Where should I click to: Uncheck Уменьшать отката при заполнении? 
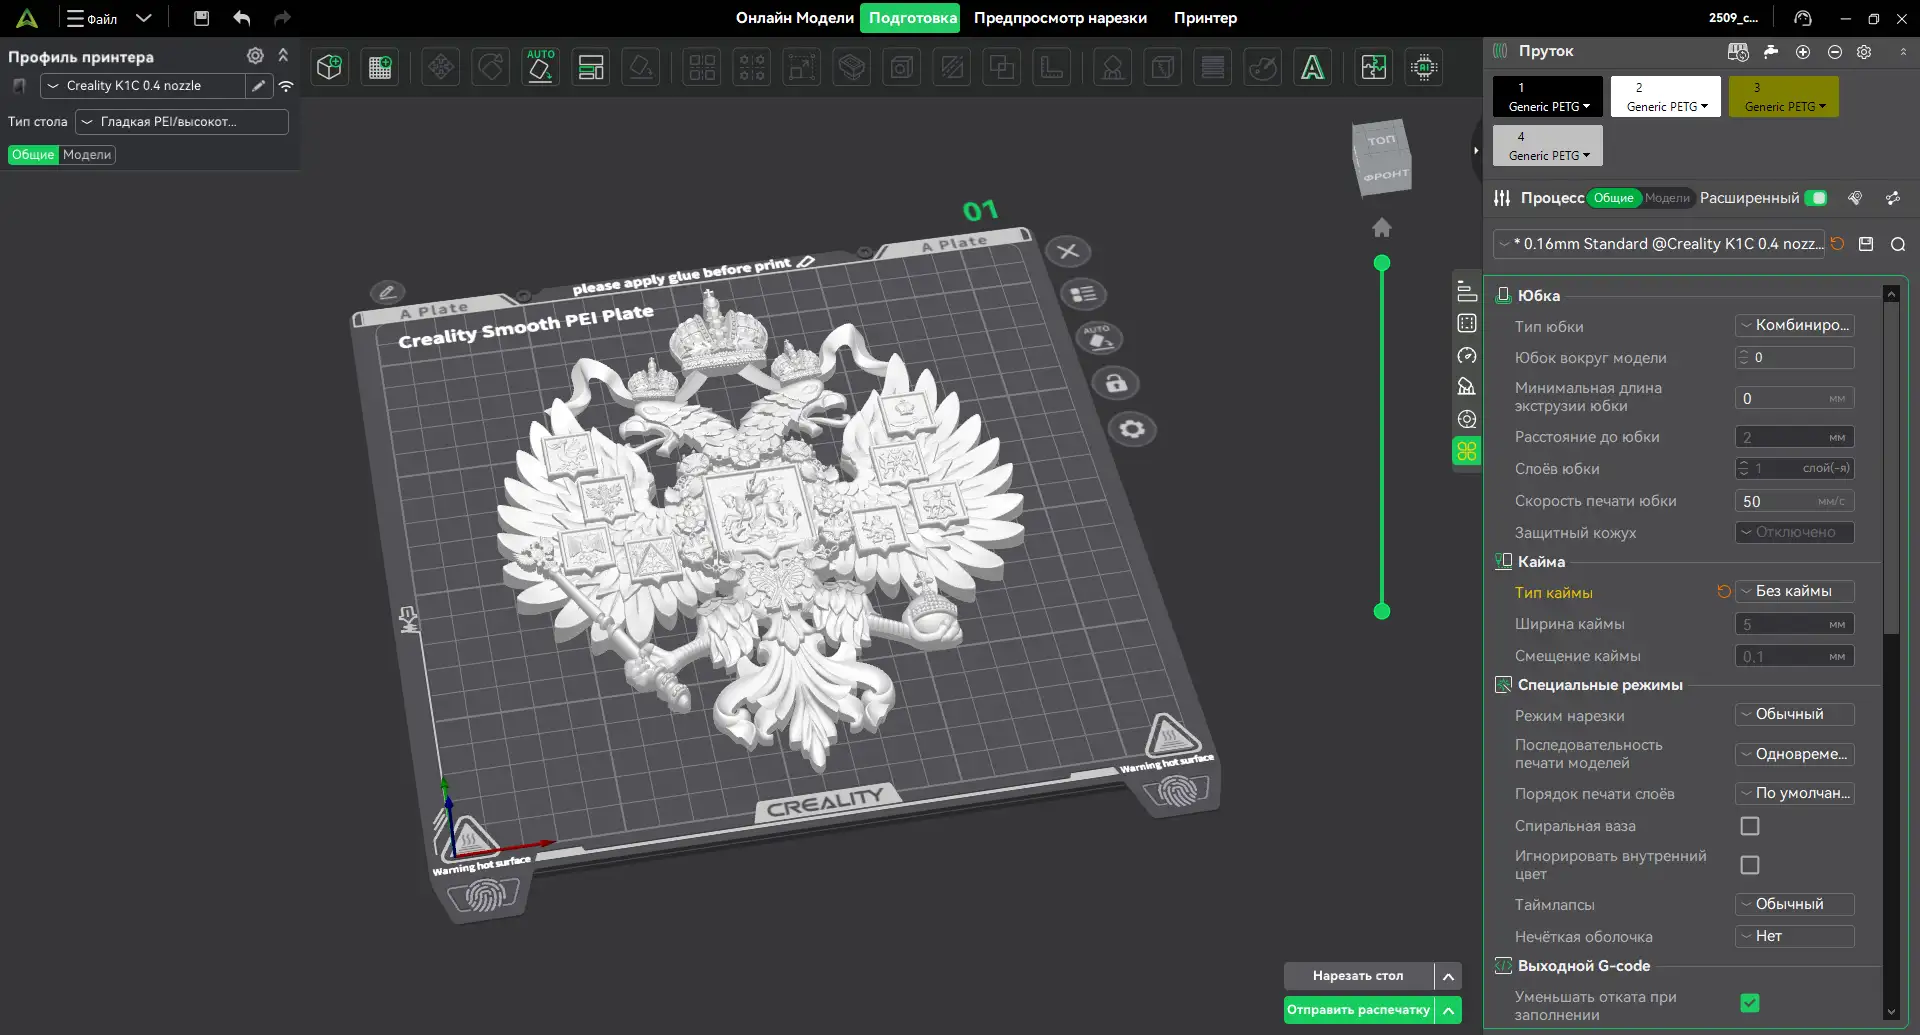pyautogui.click(x=1750, y=1003)
